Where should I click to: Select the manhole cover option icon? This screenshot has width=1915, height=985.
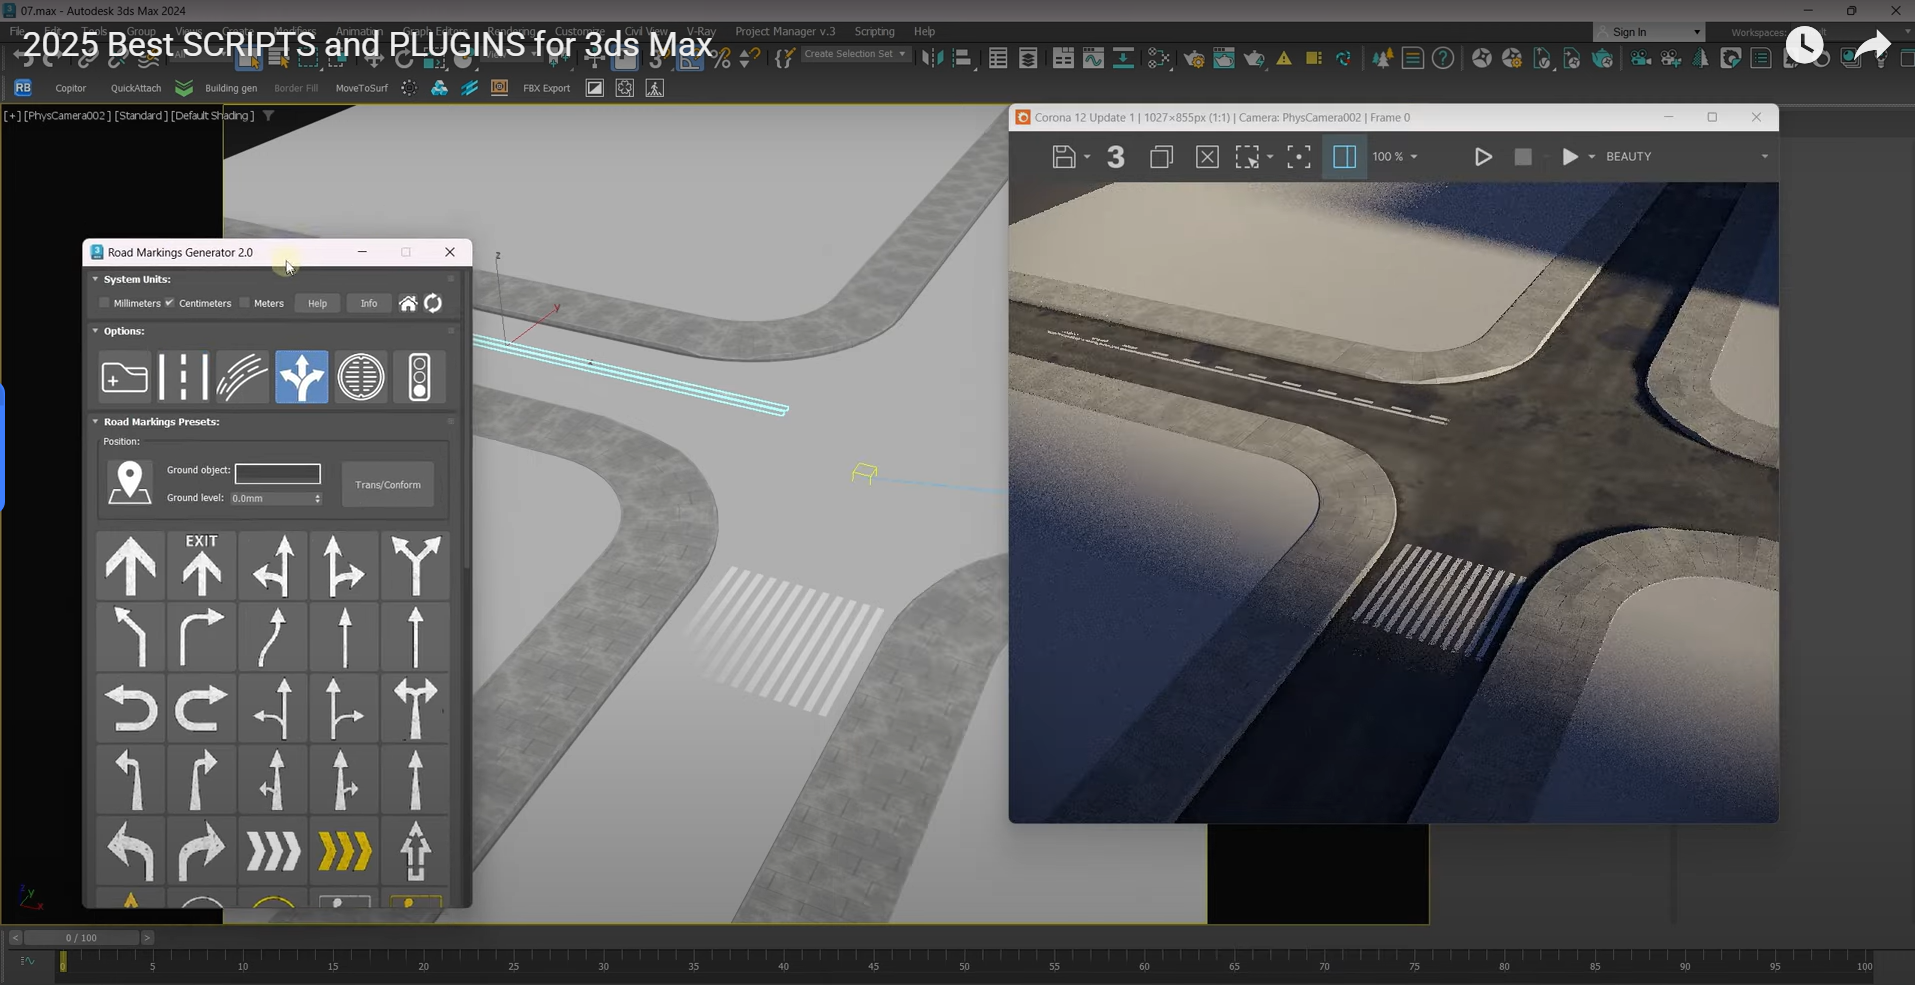click(x=360, y=377)
